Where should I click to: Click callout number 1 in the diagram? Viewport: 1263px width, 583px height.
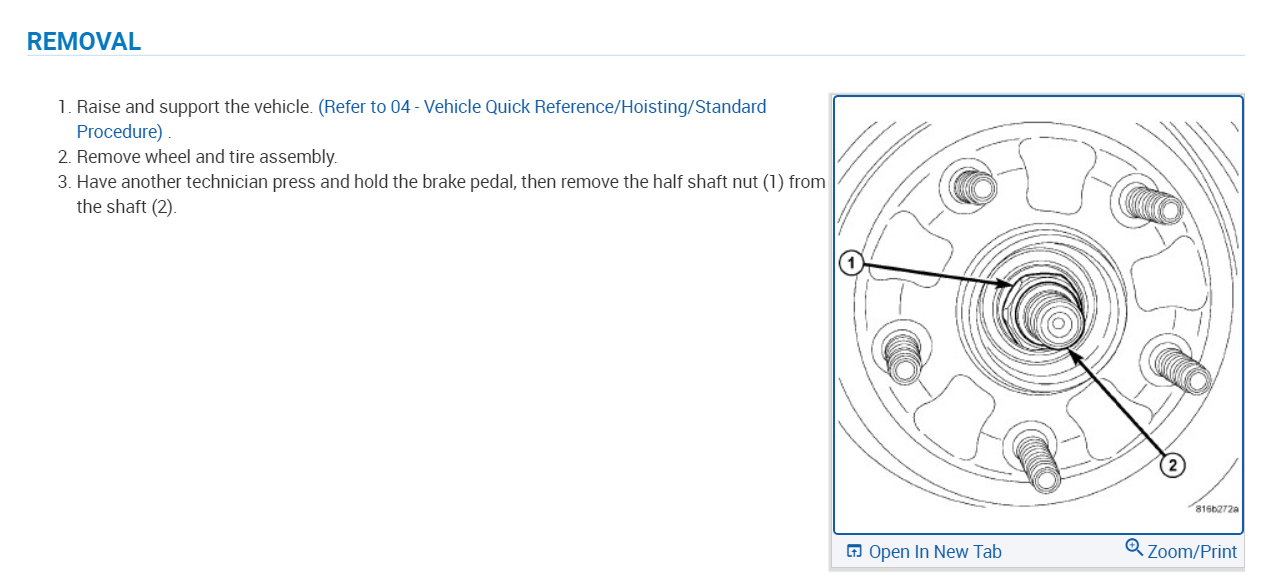tap(851, 262)
